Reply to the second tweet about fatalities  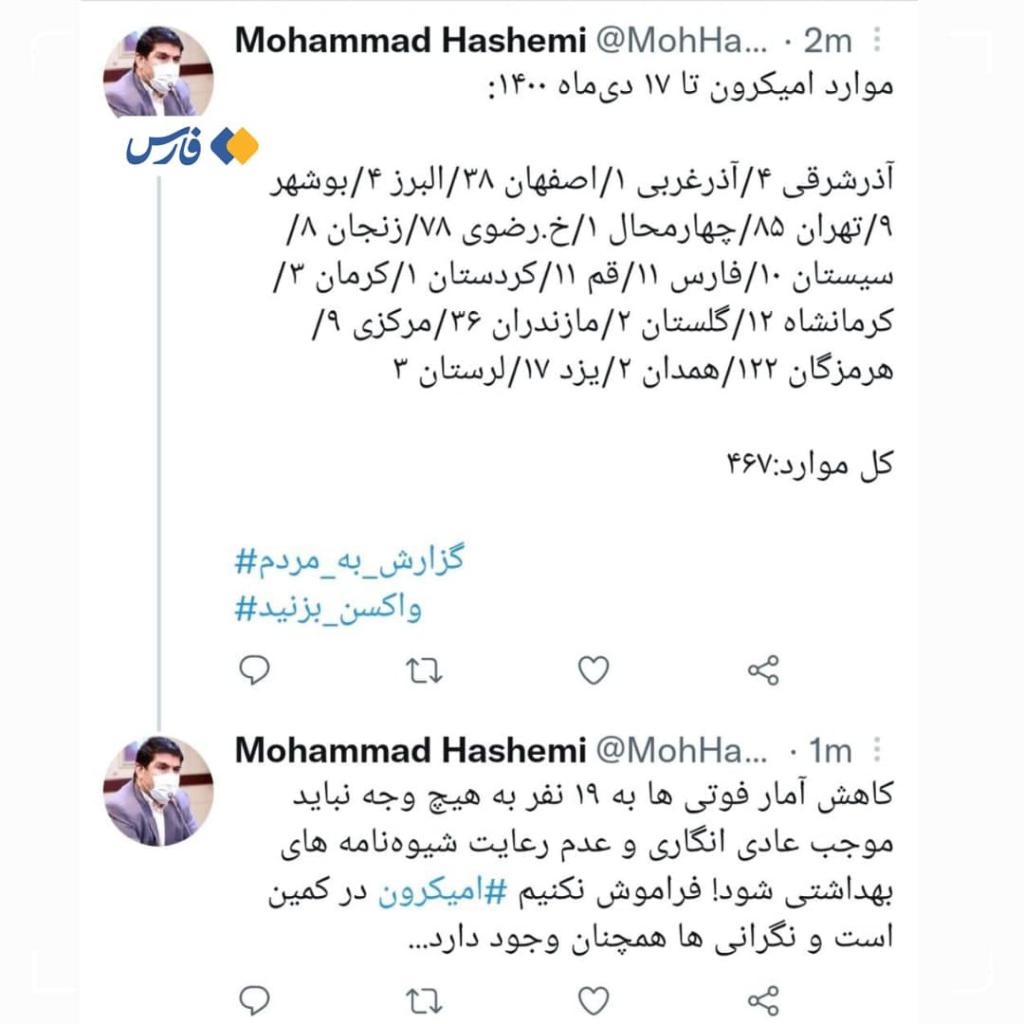tap(255, 1000)
